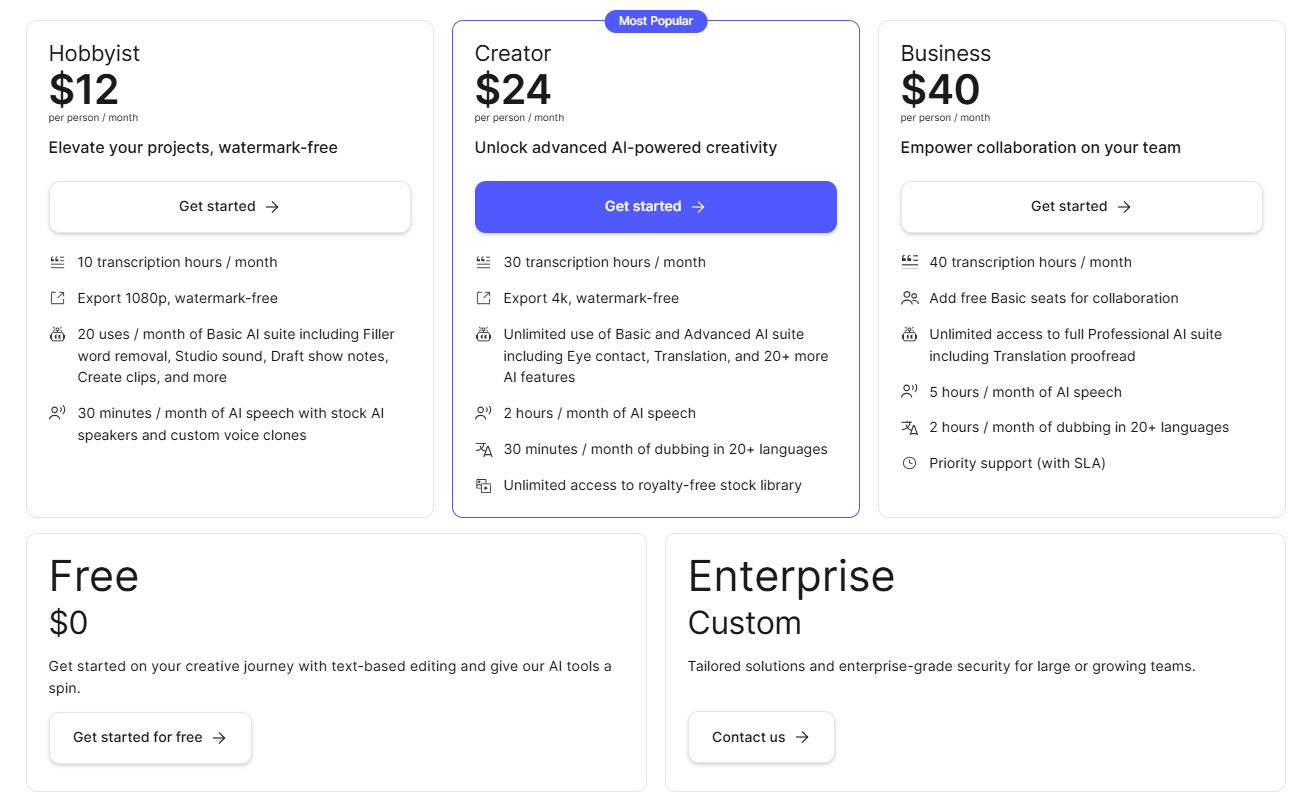Click the collaboration seats icon in the Business plan
Image resolution: width=1306 pixels, height=806 pixels.
(x=909, y=298)
